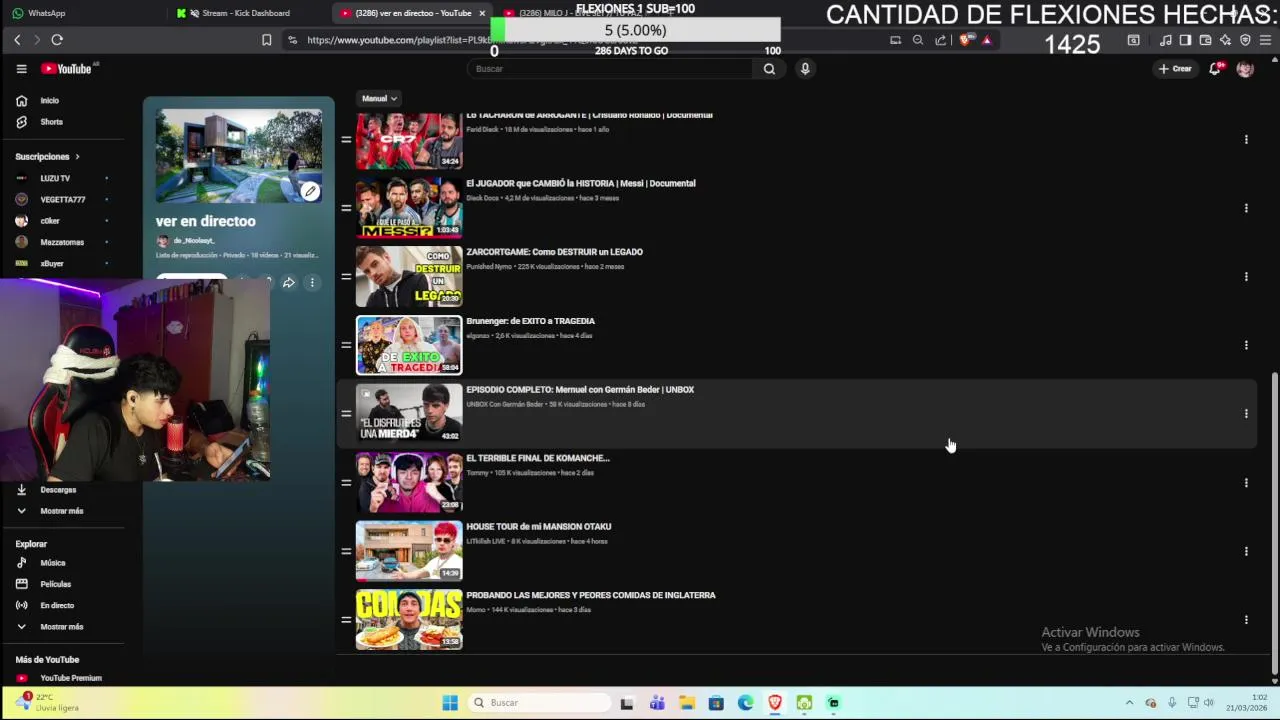Click the Brave Rewards triangle icon
Image resolution: width=1280 pixels, height=720 pixels.
pos(986,40)
